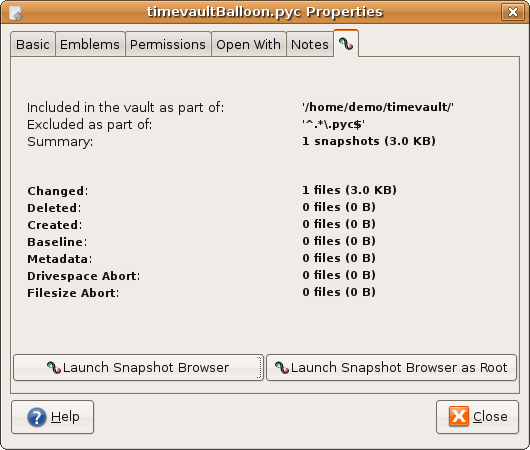Click the orange X icon beside Close
This screenshot has height=450, width=530.
[x=459, y=416]
